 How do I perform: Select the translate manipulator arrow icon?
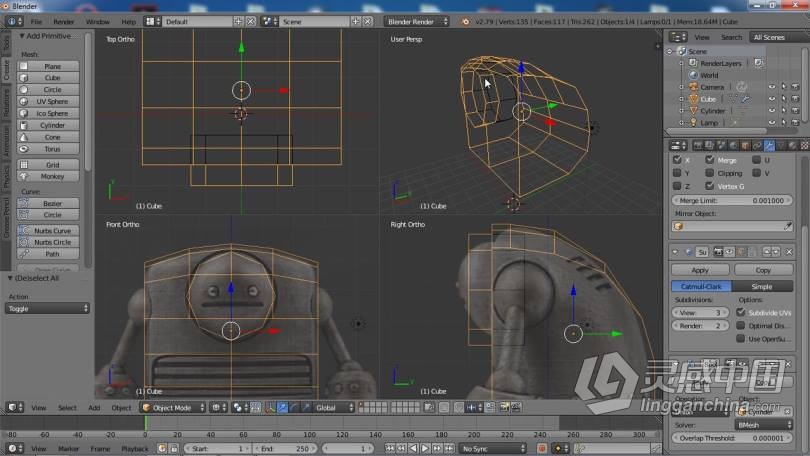(282, 407)
